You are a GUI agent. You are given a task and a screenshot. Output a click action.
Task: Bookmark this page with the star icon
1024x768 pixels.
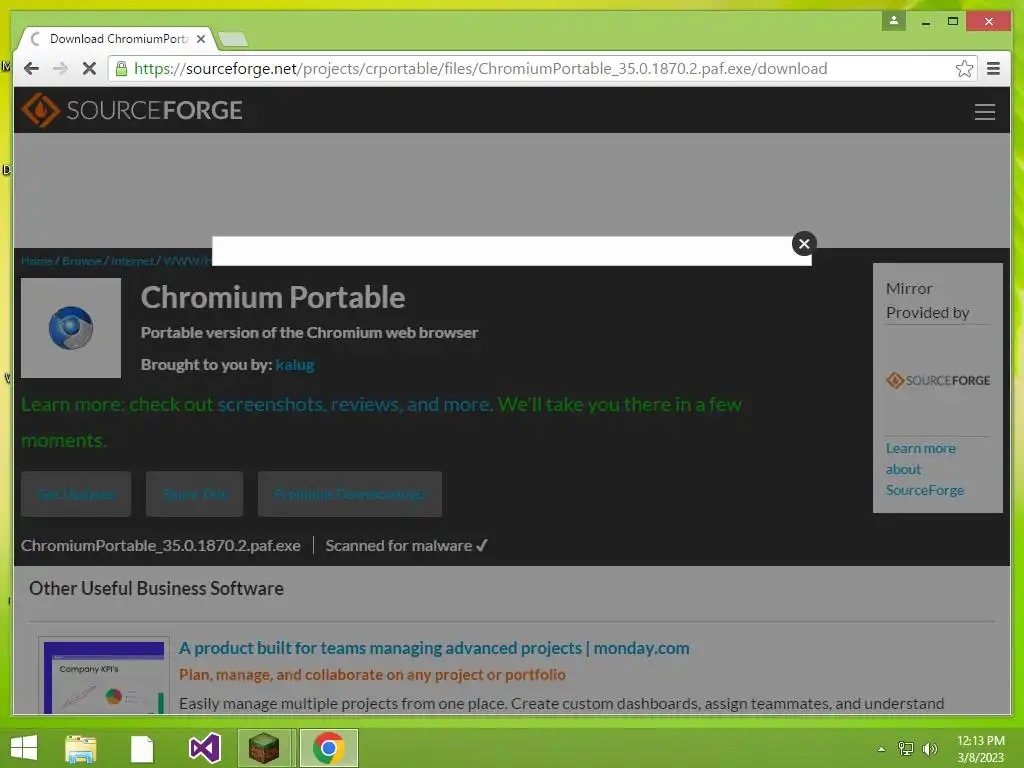(964, 69)
